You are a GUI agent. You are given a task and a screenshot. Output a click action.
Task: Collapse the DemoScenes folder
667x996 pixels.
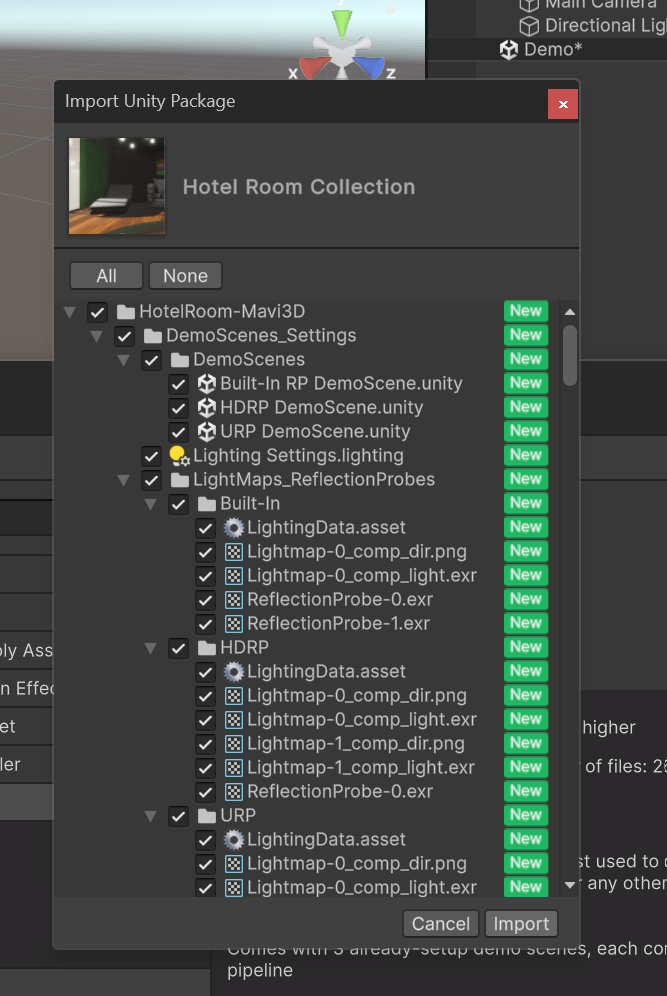(124, 360)
